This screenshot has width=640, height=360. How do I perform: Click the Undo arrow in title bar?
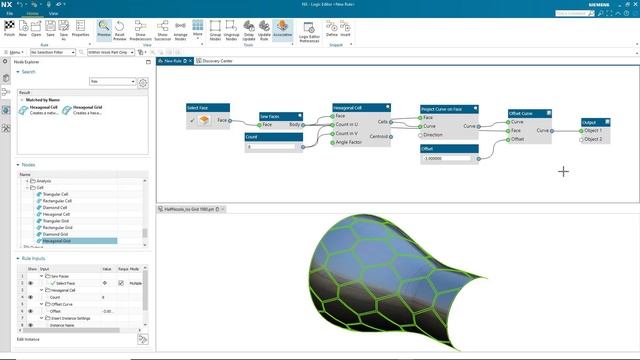tap(20, 4)
